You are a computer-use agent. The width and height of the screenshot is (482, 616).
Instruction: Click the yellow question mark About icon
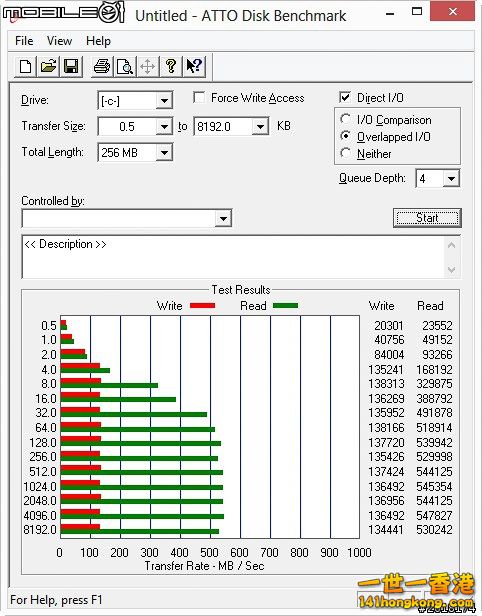pyautogui.click(x=170, y=66)
